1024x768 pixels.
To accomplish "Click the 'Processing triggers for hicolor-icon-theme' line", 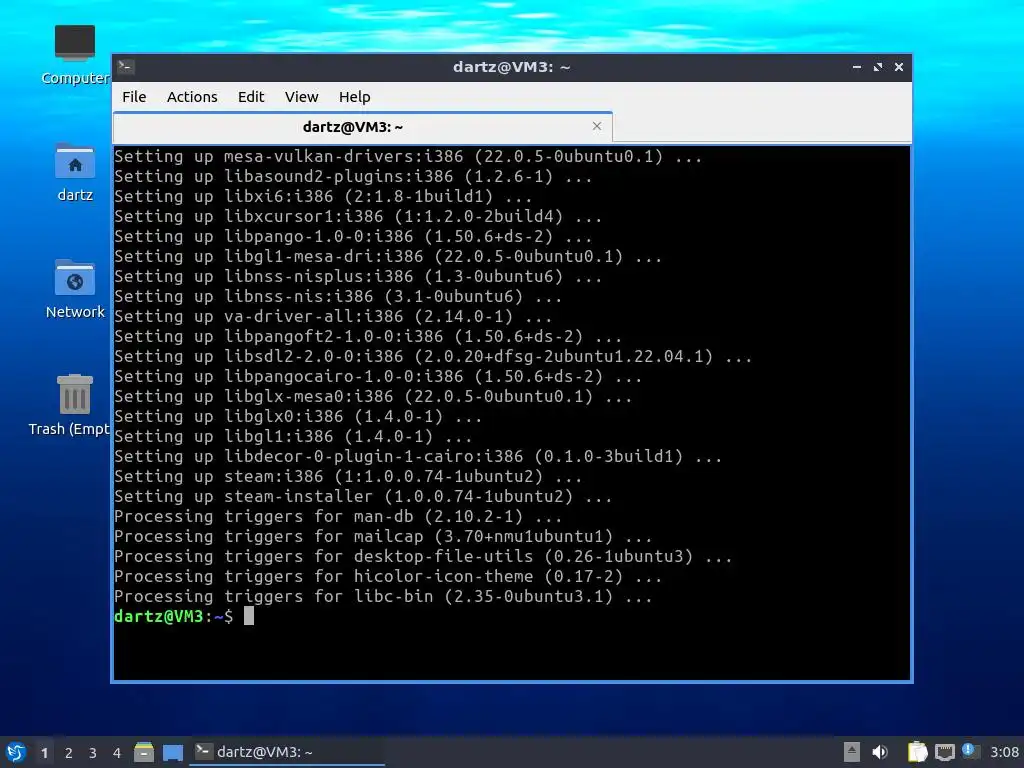I will pos(389,576).
